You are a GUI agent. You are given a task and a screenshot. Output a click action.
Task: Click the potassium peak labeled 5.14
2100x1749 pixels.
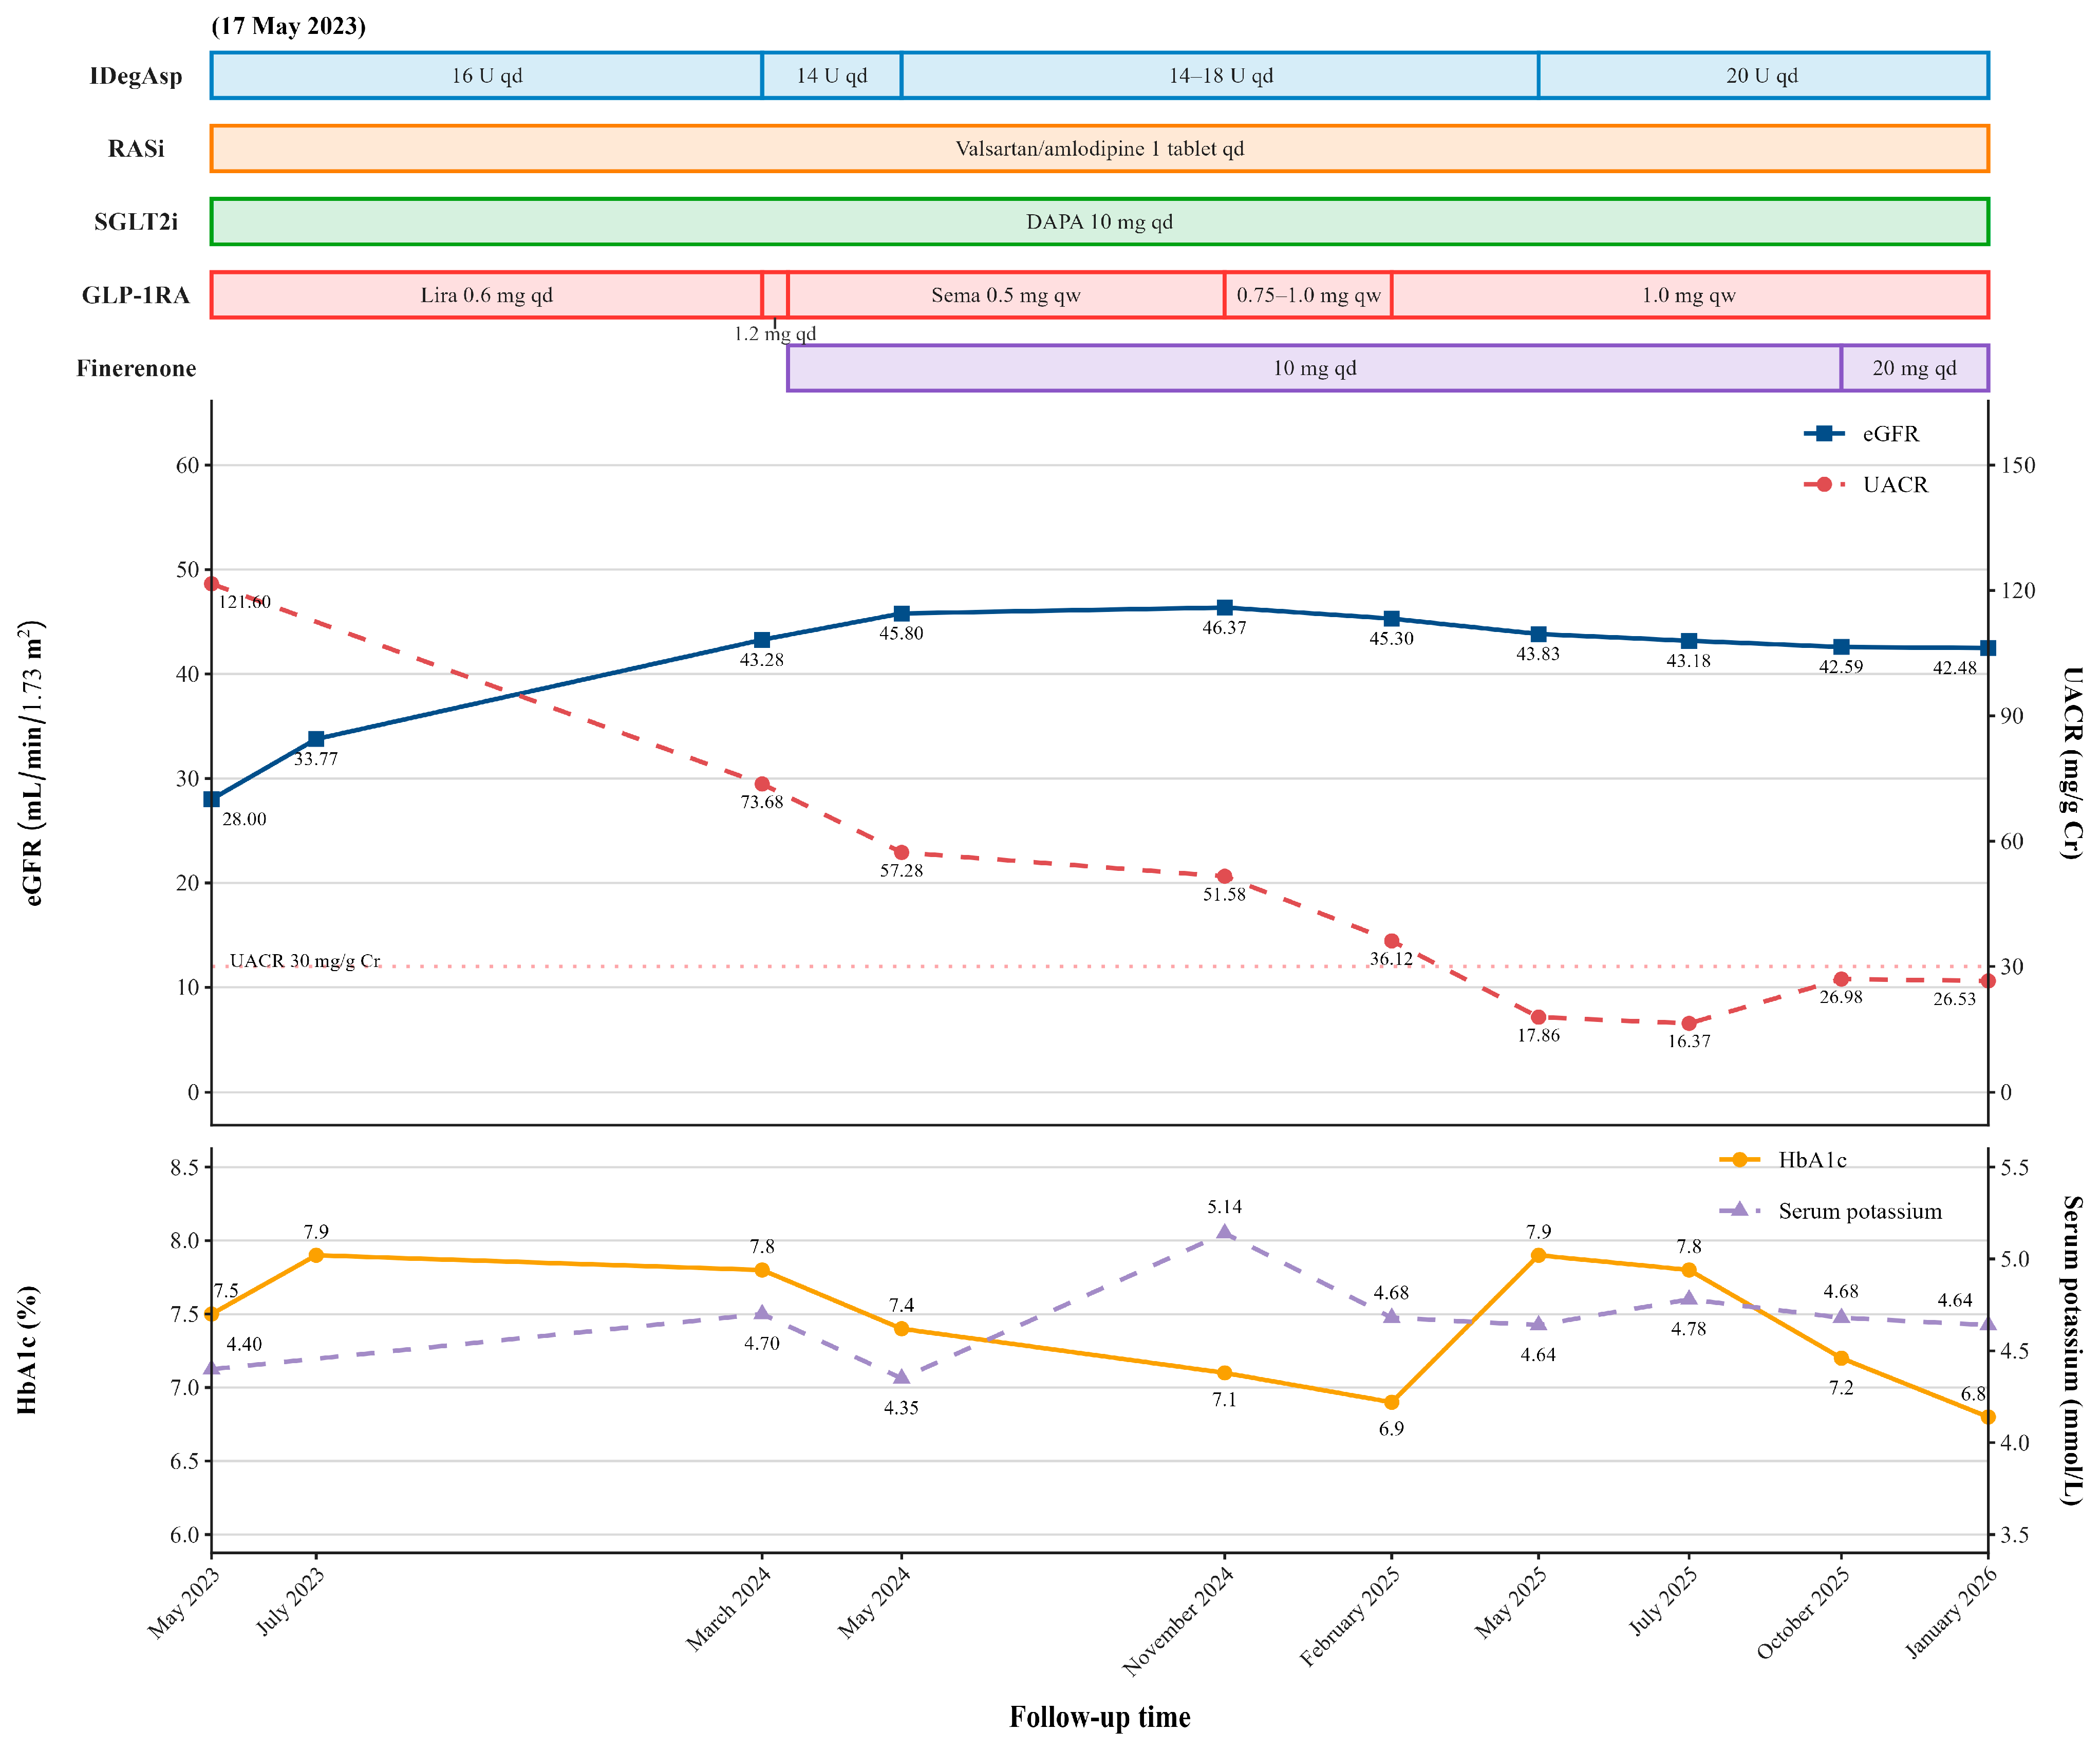(1225, 1232)
